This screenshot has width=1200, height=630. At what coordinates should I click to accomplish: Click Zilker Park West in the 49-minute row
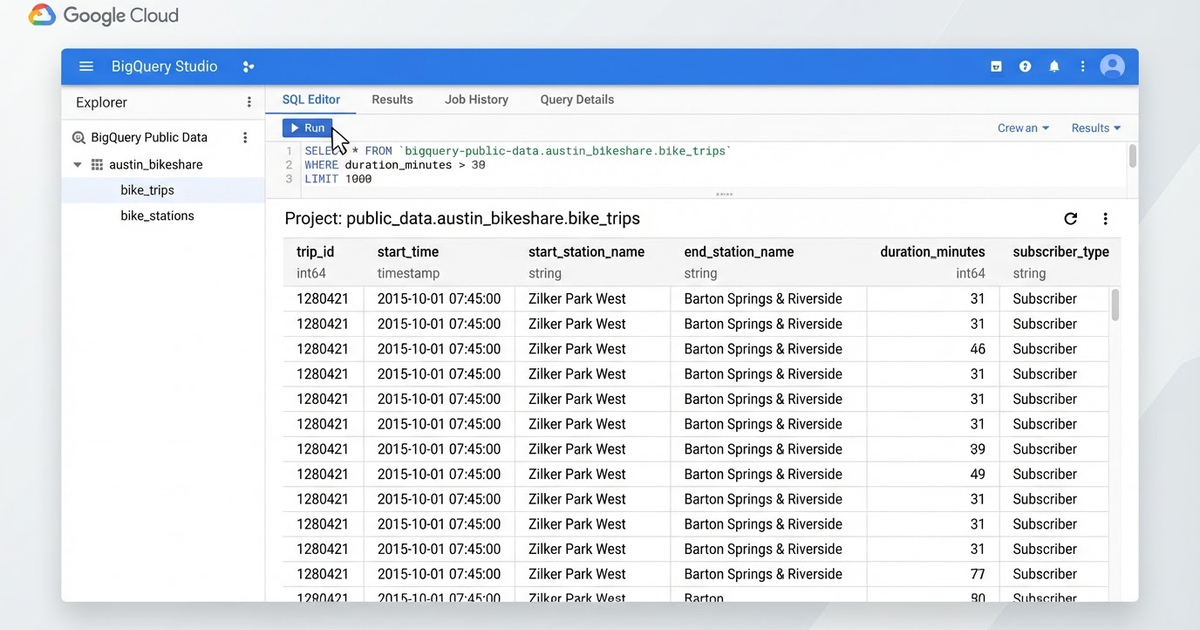(577, 474)
